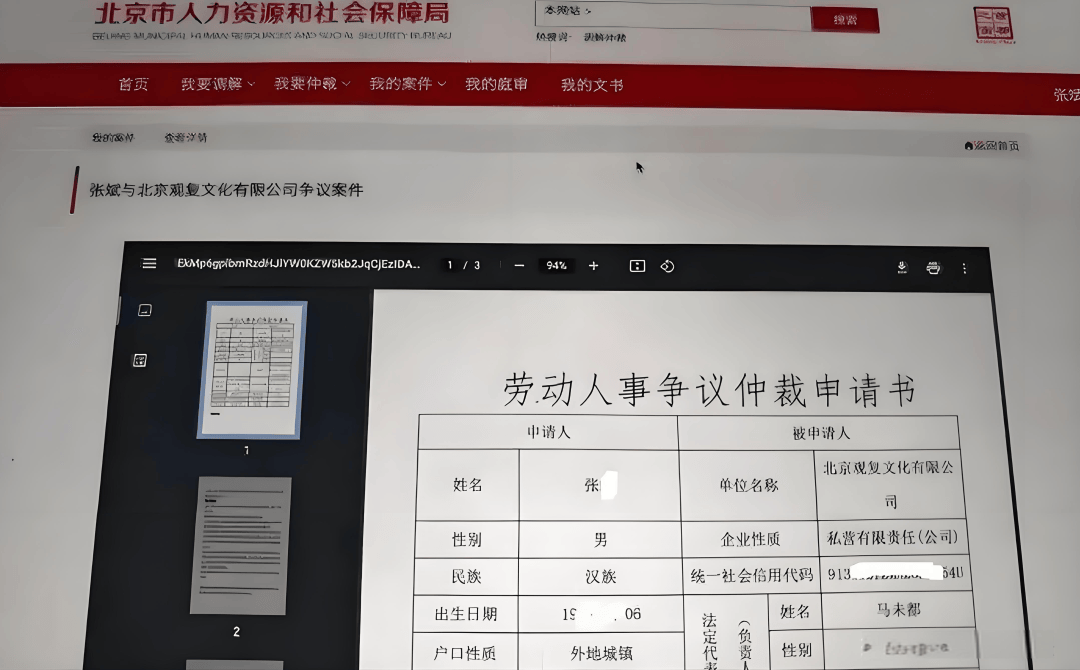This screenshot has width=1080, height=670.
Task: Click the 户口性质 label cell
Action: pos(465,653)
